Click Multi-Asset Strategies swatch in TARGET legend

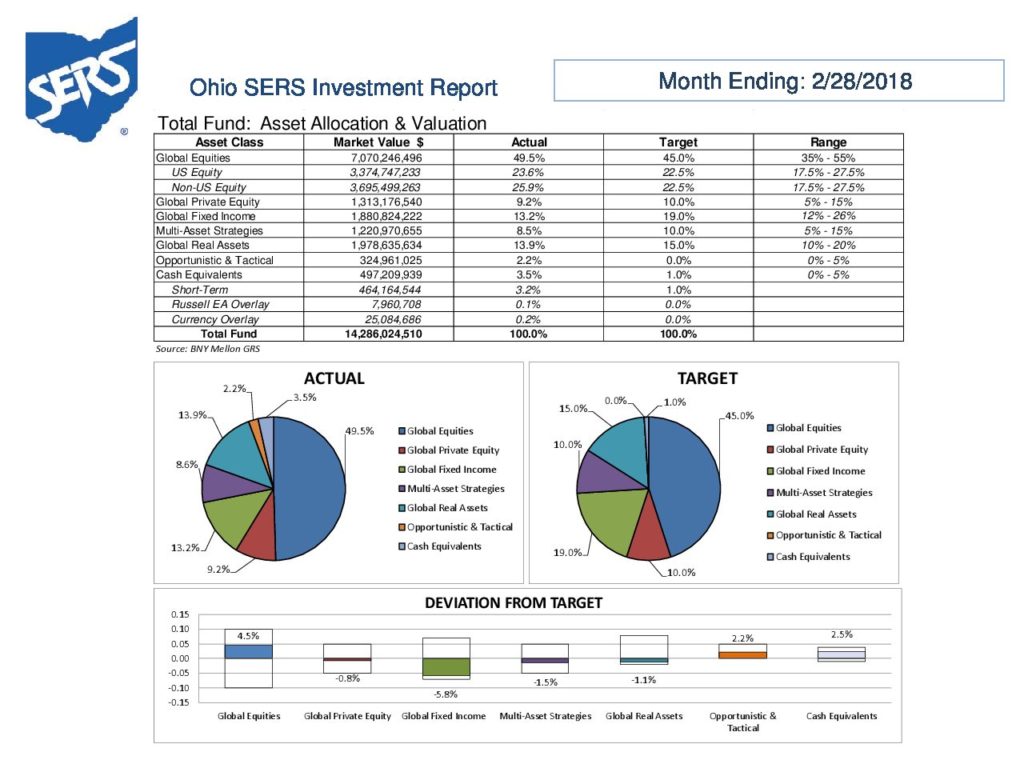769,492
